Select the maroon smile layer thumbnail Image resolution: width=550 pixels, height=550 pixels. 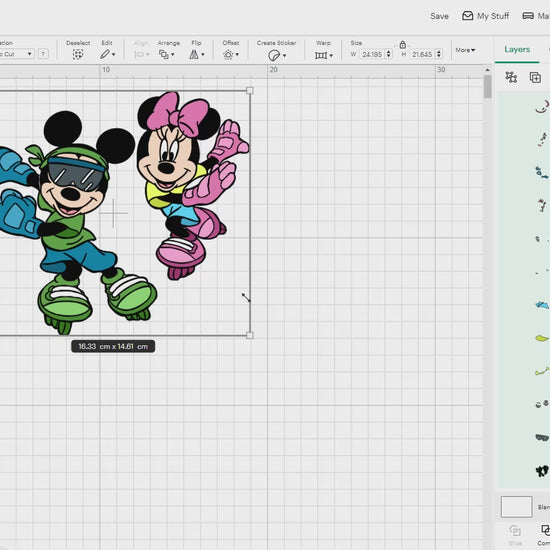pos(542,107)
